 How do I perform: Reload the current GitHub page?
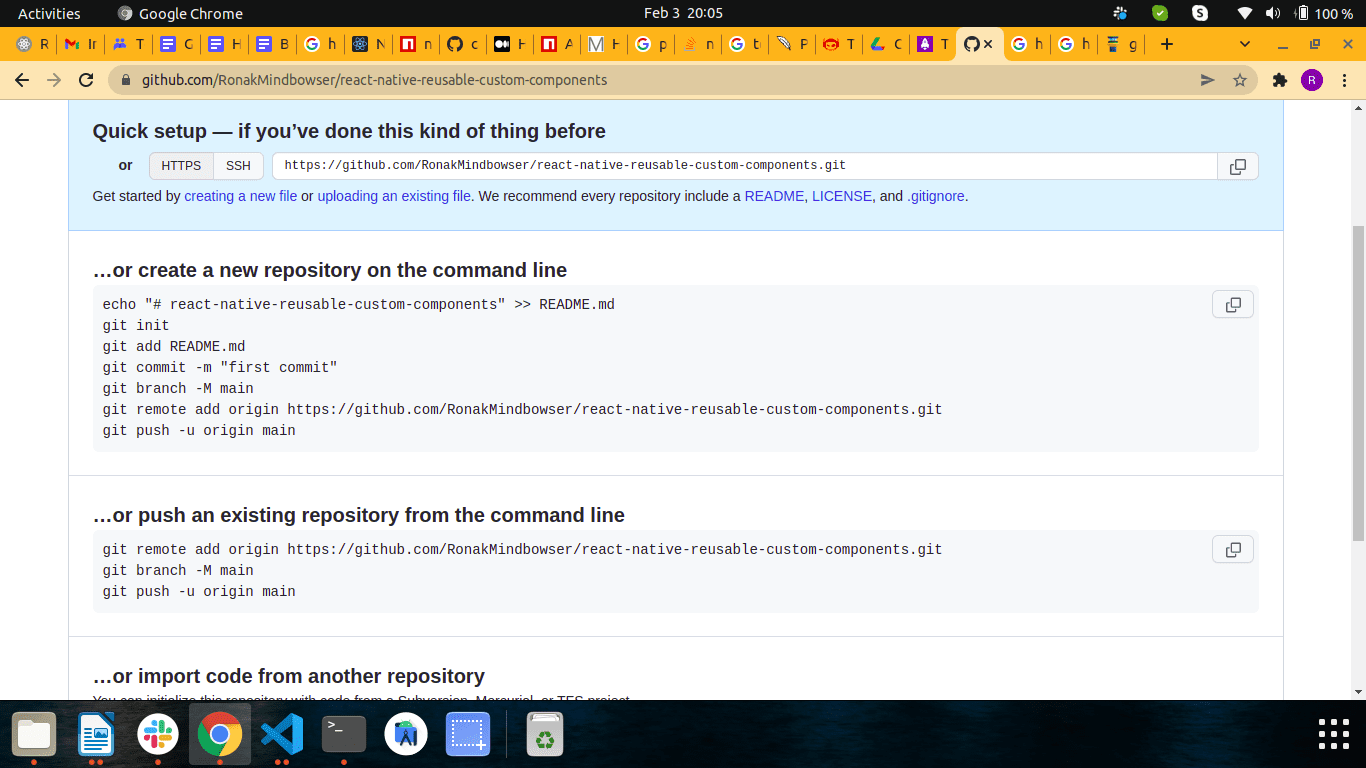[86, 80]
